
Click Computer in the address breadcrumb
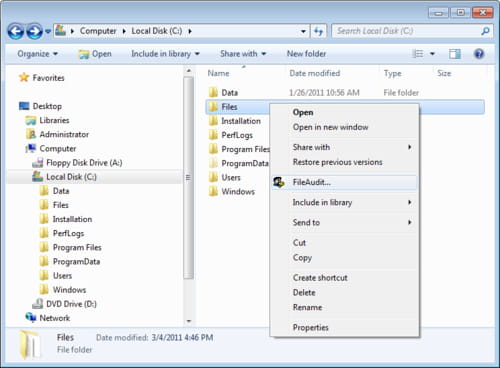click(x=98, y=31)
